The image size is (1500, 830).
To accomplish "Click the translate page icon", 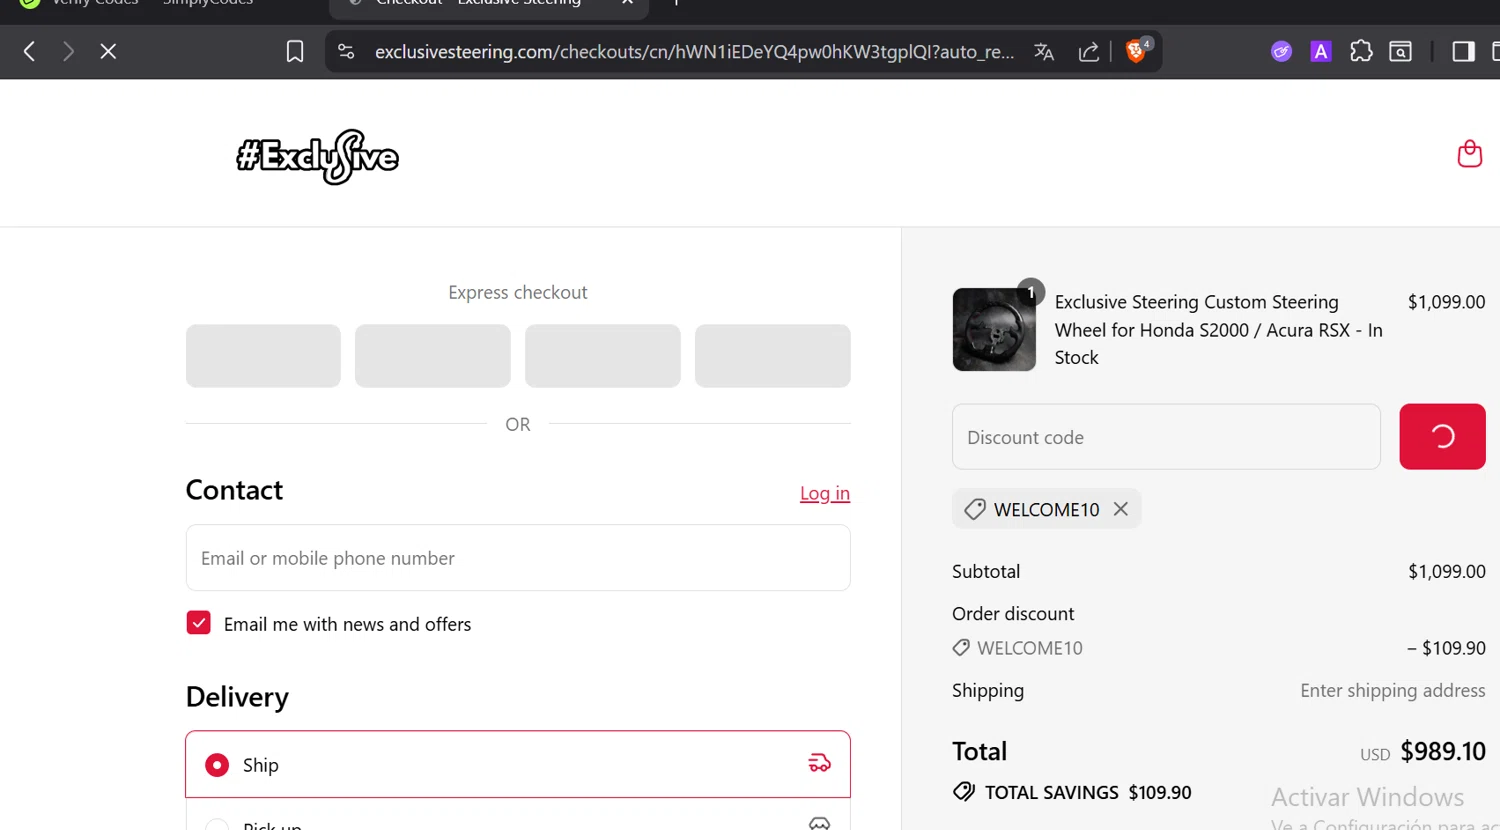I will [1044, 51].
